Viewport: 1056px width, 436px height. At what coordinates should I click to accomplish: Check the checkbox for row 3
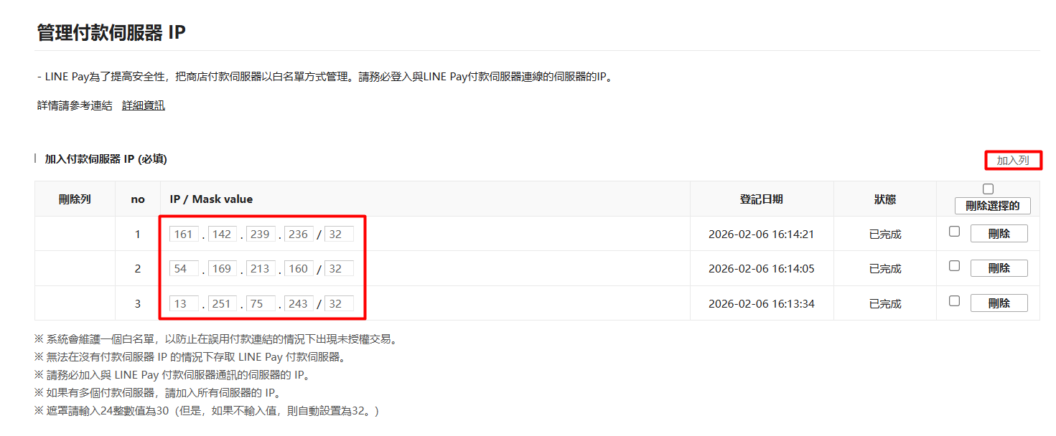(954, 301)
